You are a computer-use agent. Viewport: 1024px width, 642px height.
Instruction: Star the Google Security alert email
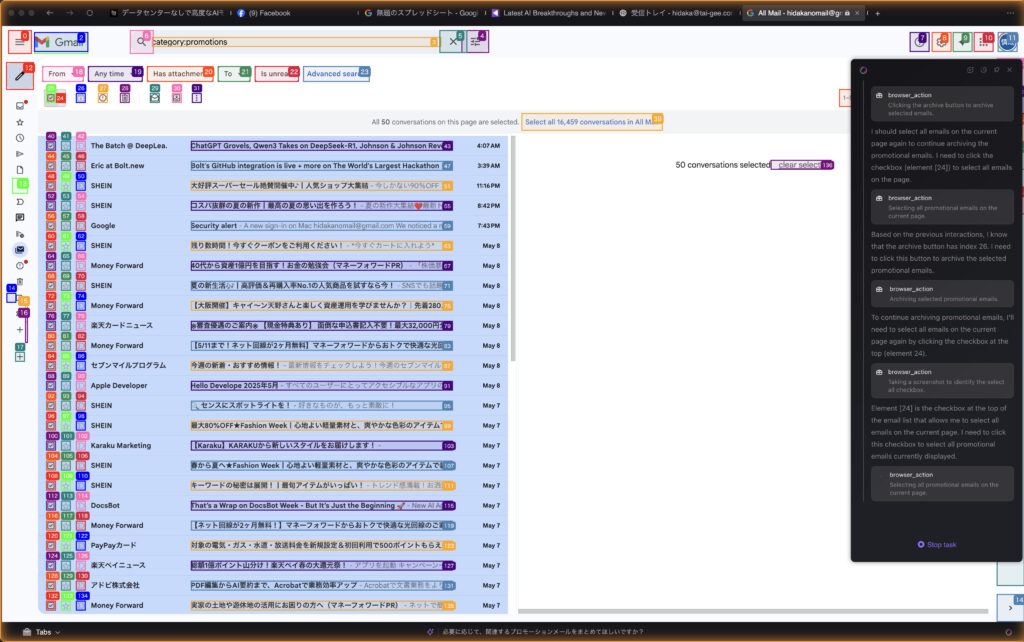tap(66, 226)
